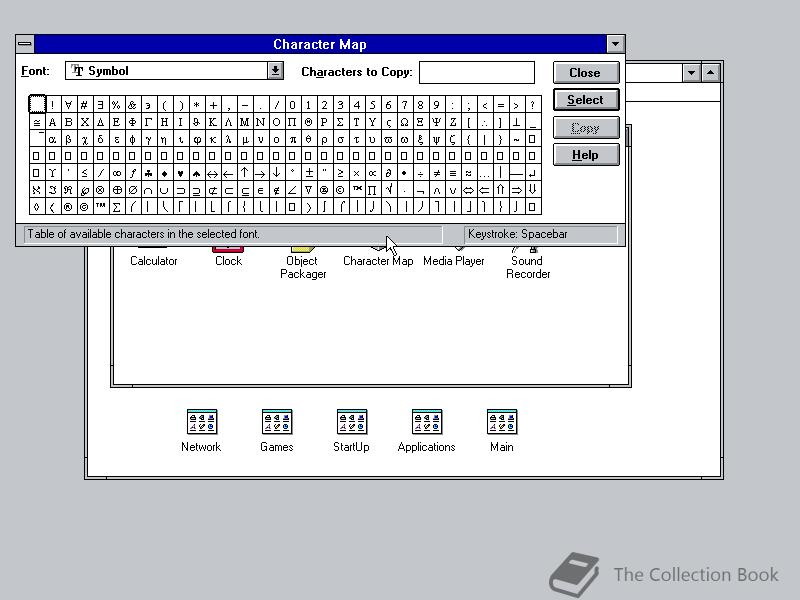The height and width of the screenshot is (600, 800).
Task: Choose the double down arrow symbol
Action: (x=532, y=190)
